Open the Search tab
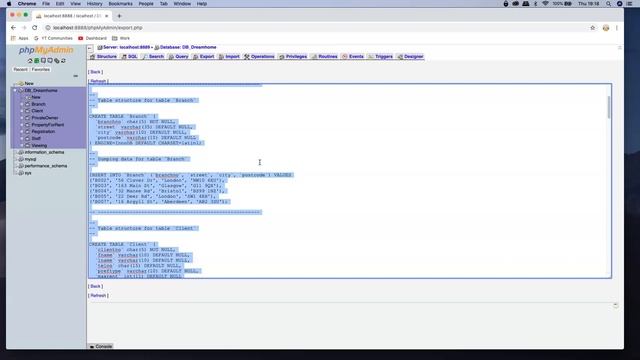The image size is (640, 360). (x=153, y=57)
